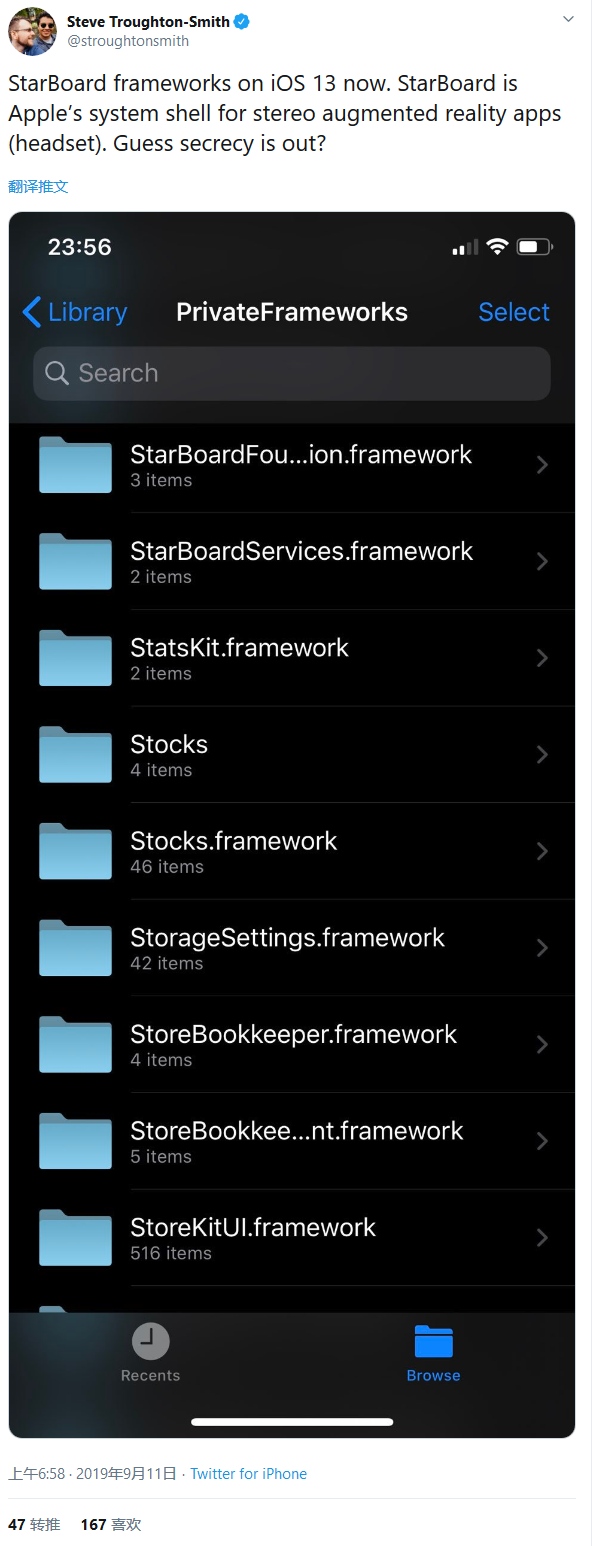Expand the Stocks.framework row chevron
This screenshot has width=594, height=1546.
tap(542, 851)
